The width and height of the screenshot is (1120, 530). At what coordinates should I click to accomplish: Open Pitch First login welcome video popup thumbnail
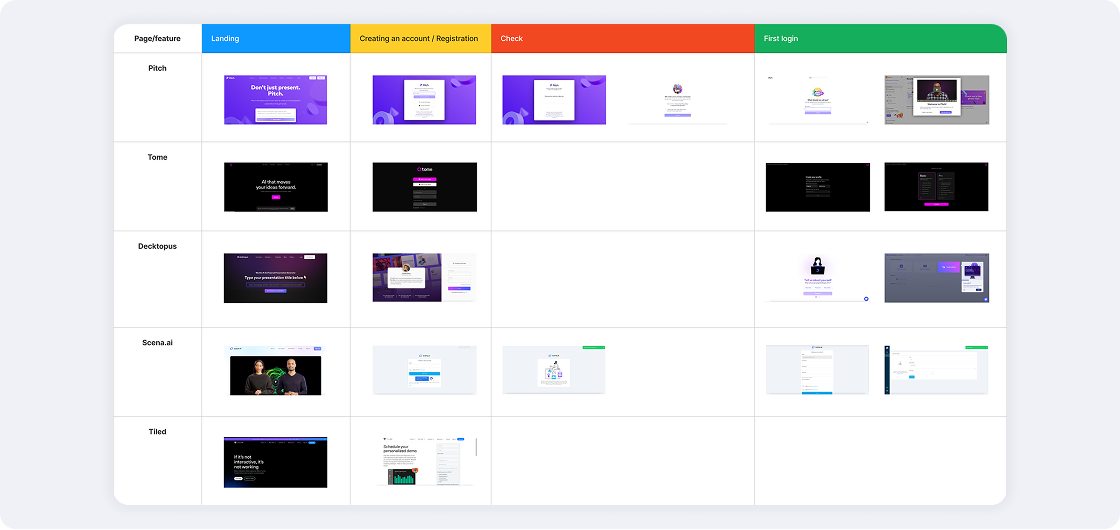[x=936, y=99]
